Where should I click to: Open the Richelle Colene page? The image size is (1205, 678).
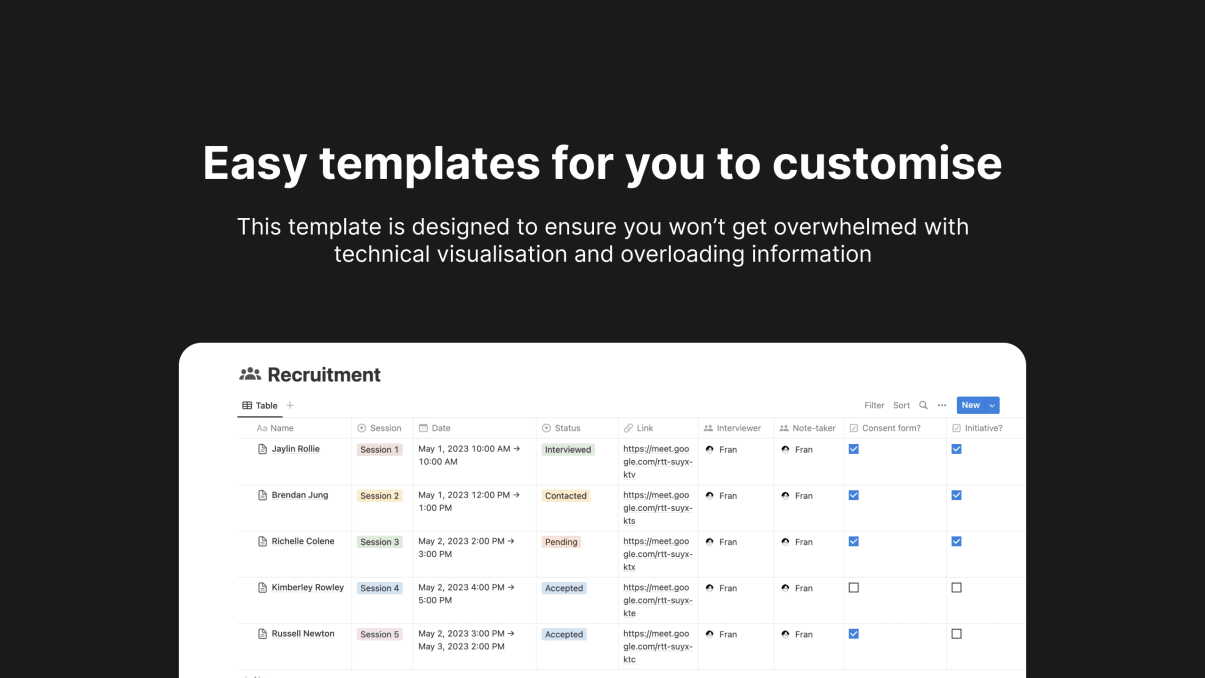(303, 541)
